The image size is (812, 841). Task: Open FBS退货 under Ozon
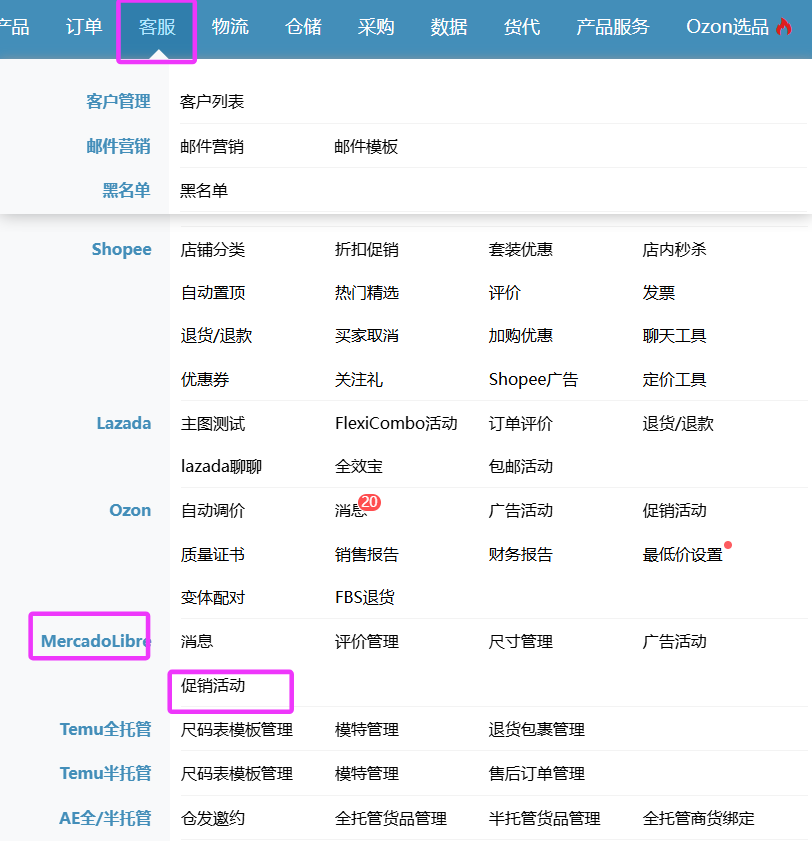365,598
